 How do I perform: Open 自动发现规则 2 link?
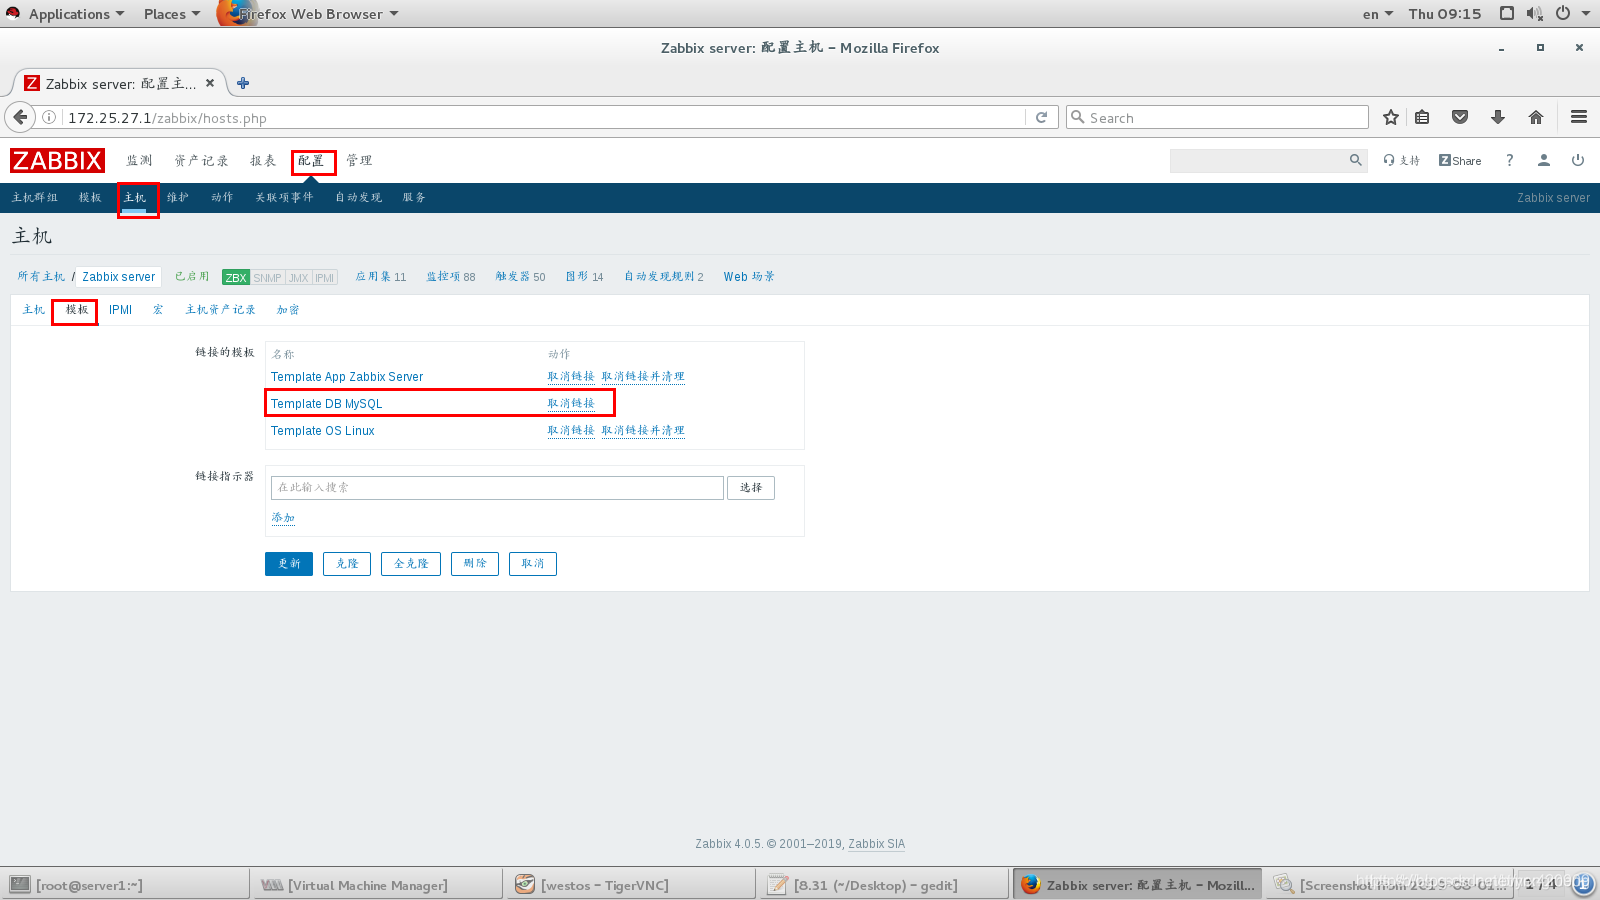[664, 276]
